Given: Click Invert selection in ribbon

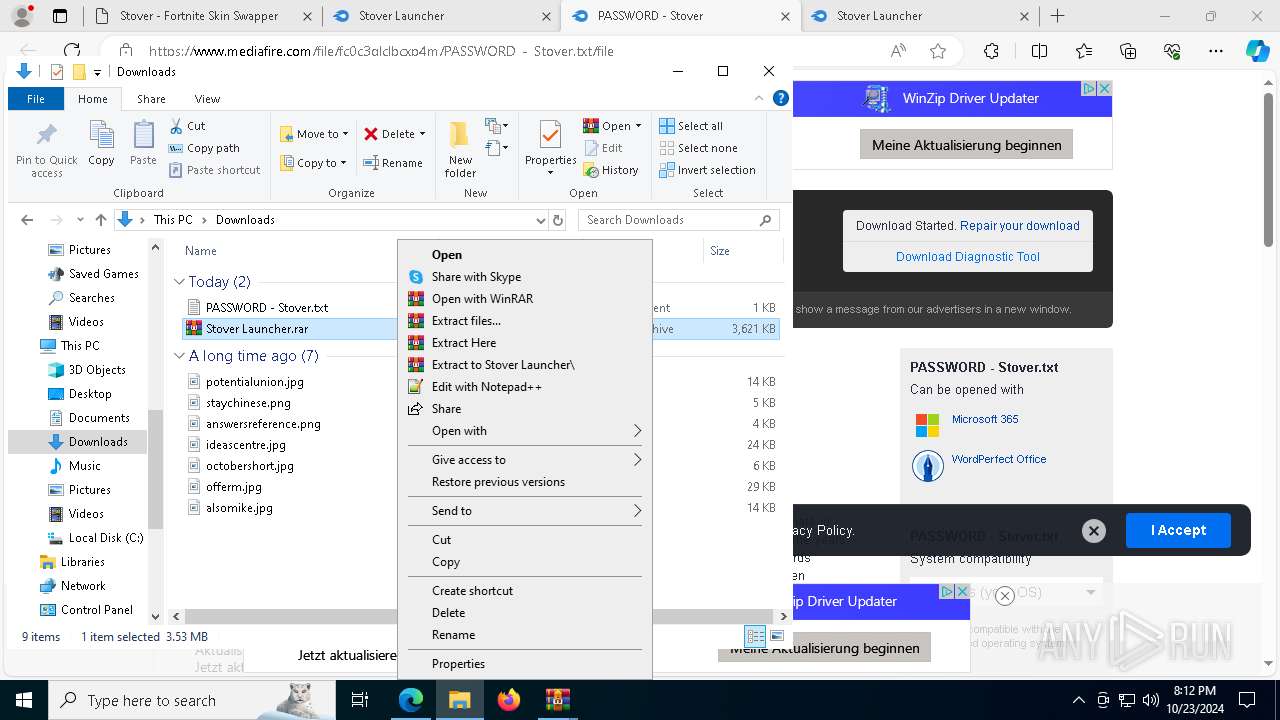Looking at the screenshot, I should tap(707, 170).
